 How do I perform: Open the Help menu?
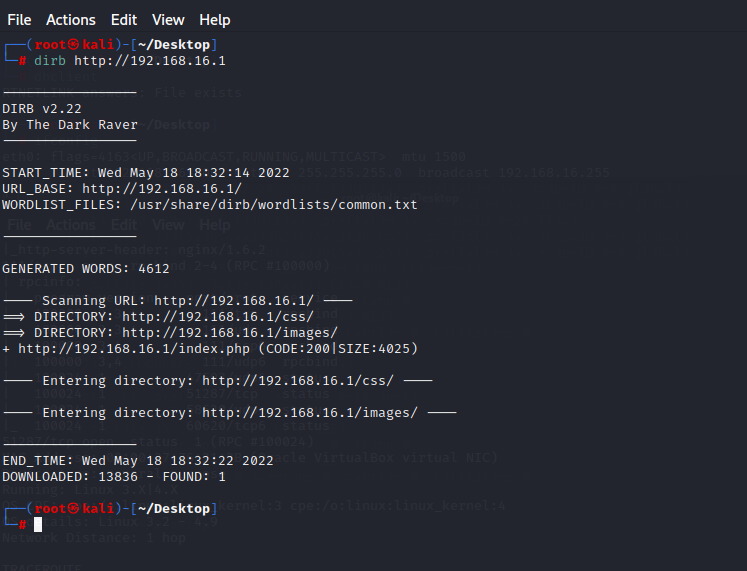coord(215,20)
